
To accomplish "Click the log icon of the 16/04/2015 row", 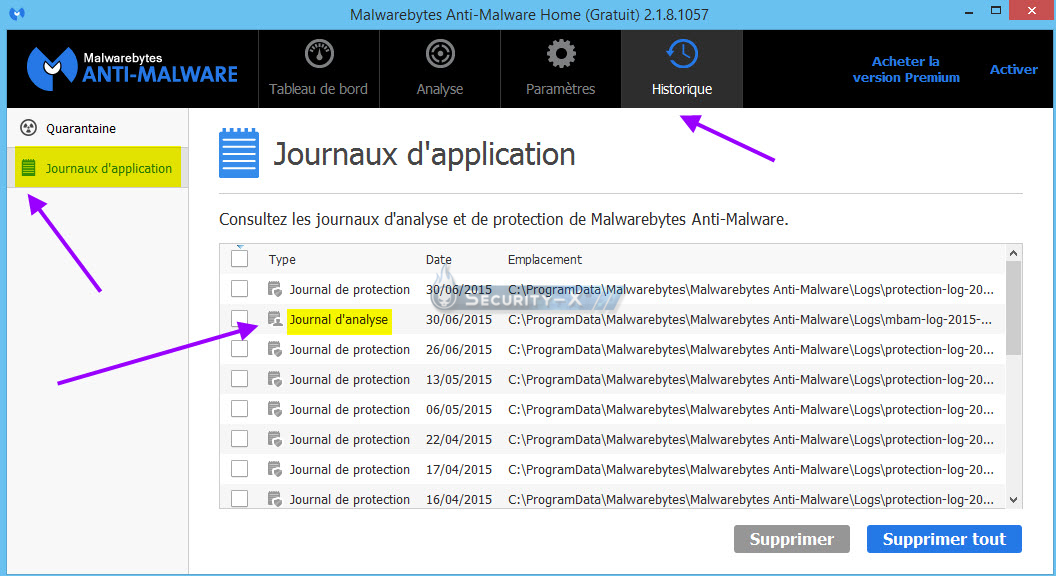I will [275, 499].
